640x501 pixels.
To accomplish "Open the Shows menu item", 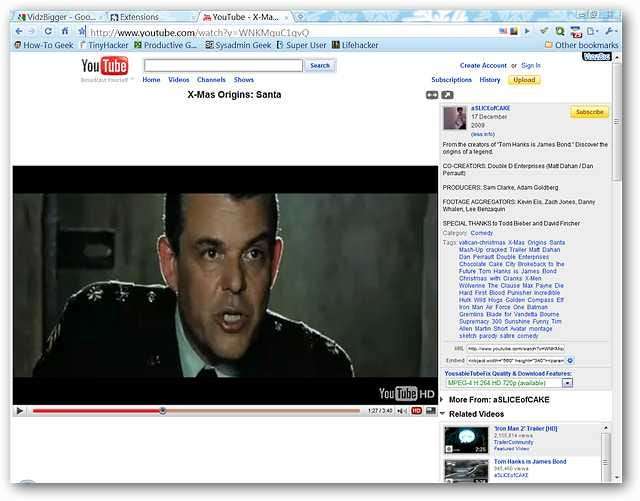I will coord(244,80).
